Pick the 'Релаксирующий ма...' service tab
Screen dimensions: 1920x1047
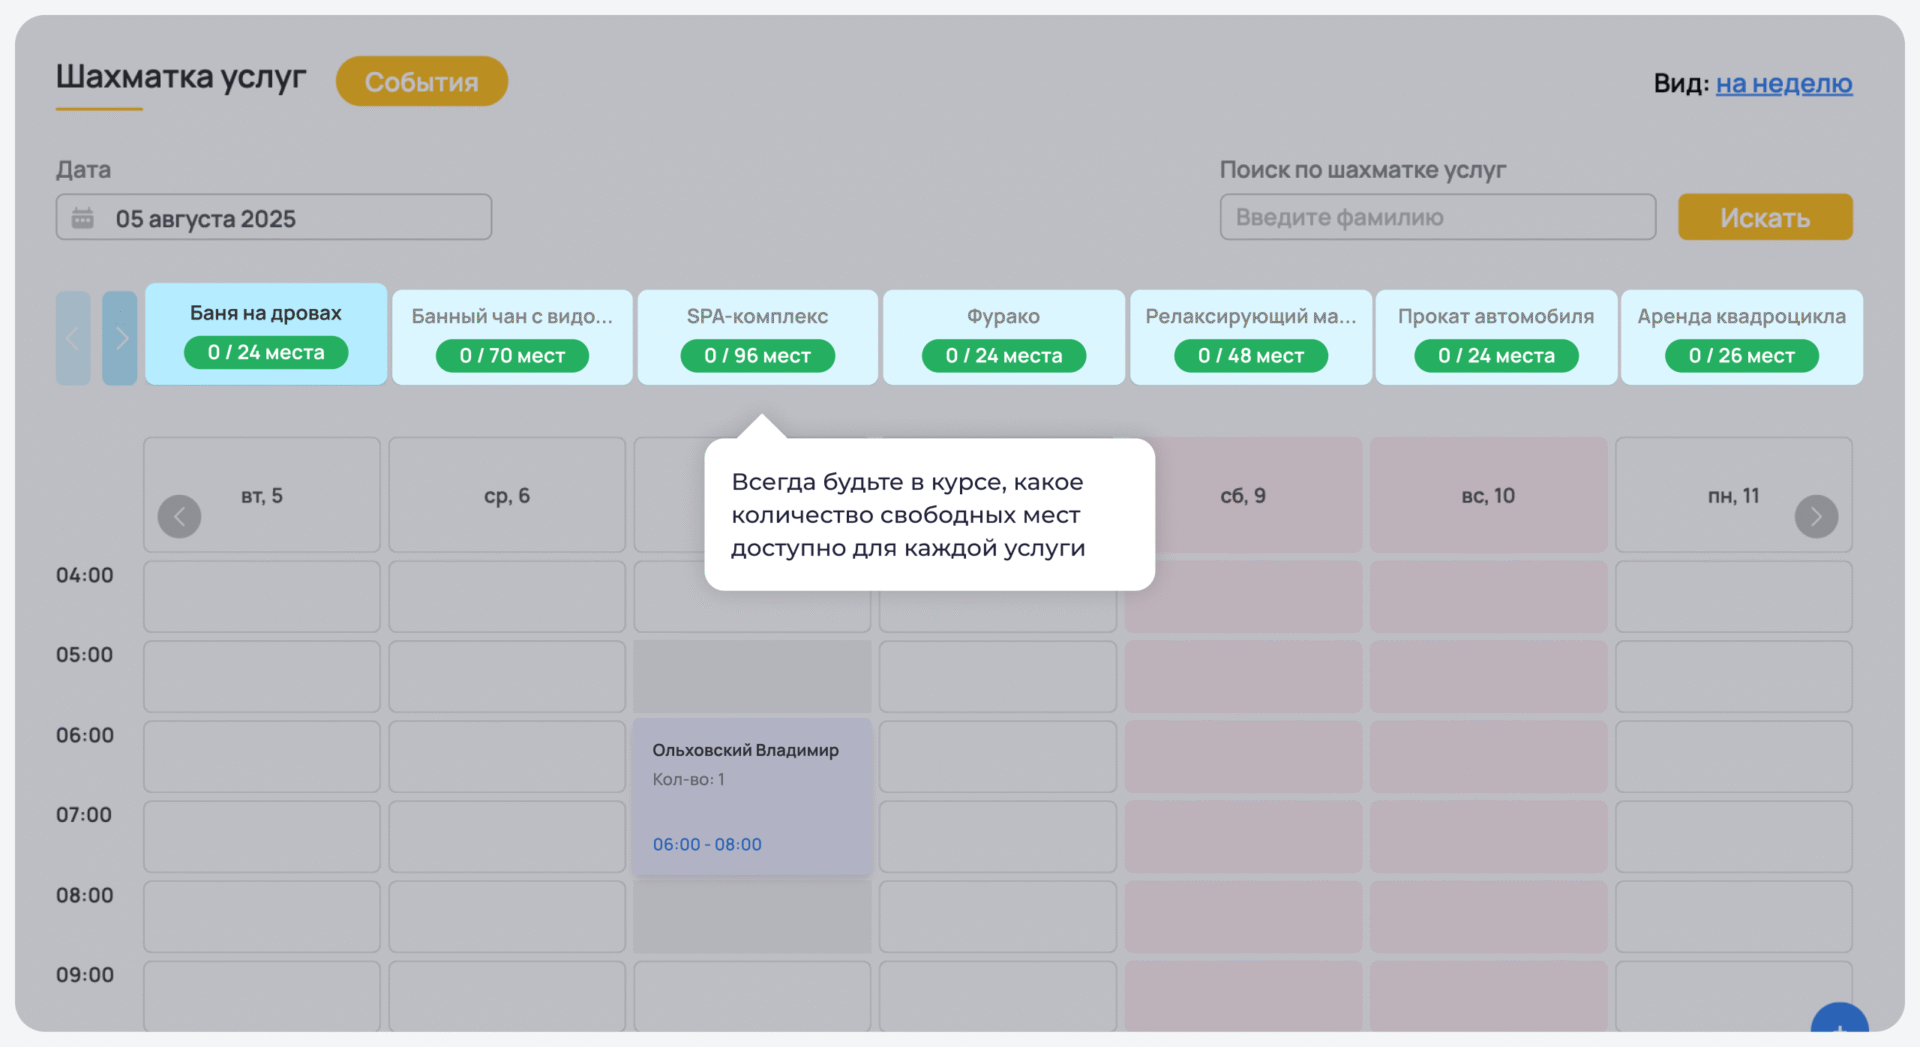(x=1250, y=337)
